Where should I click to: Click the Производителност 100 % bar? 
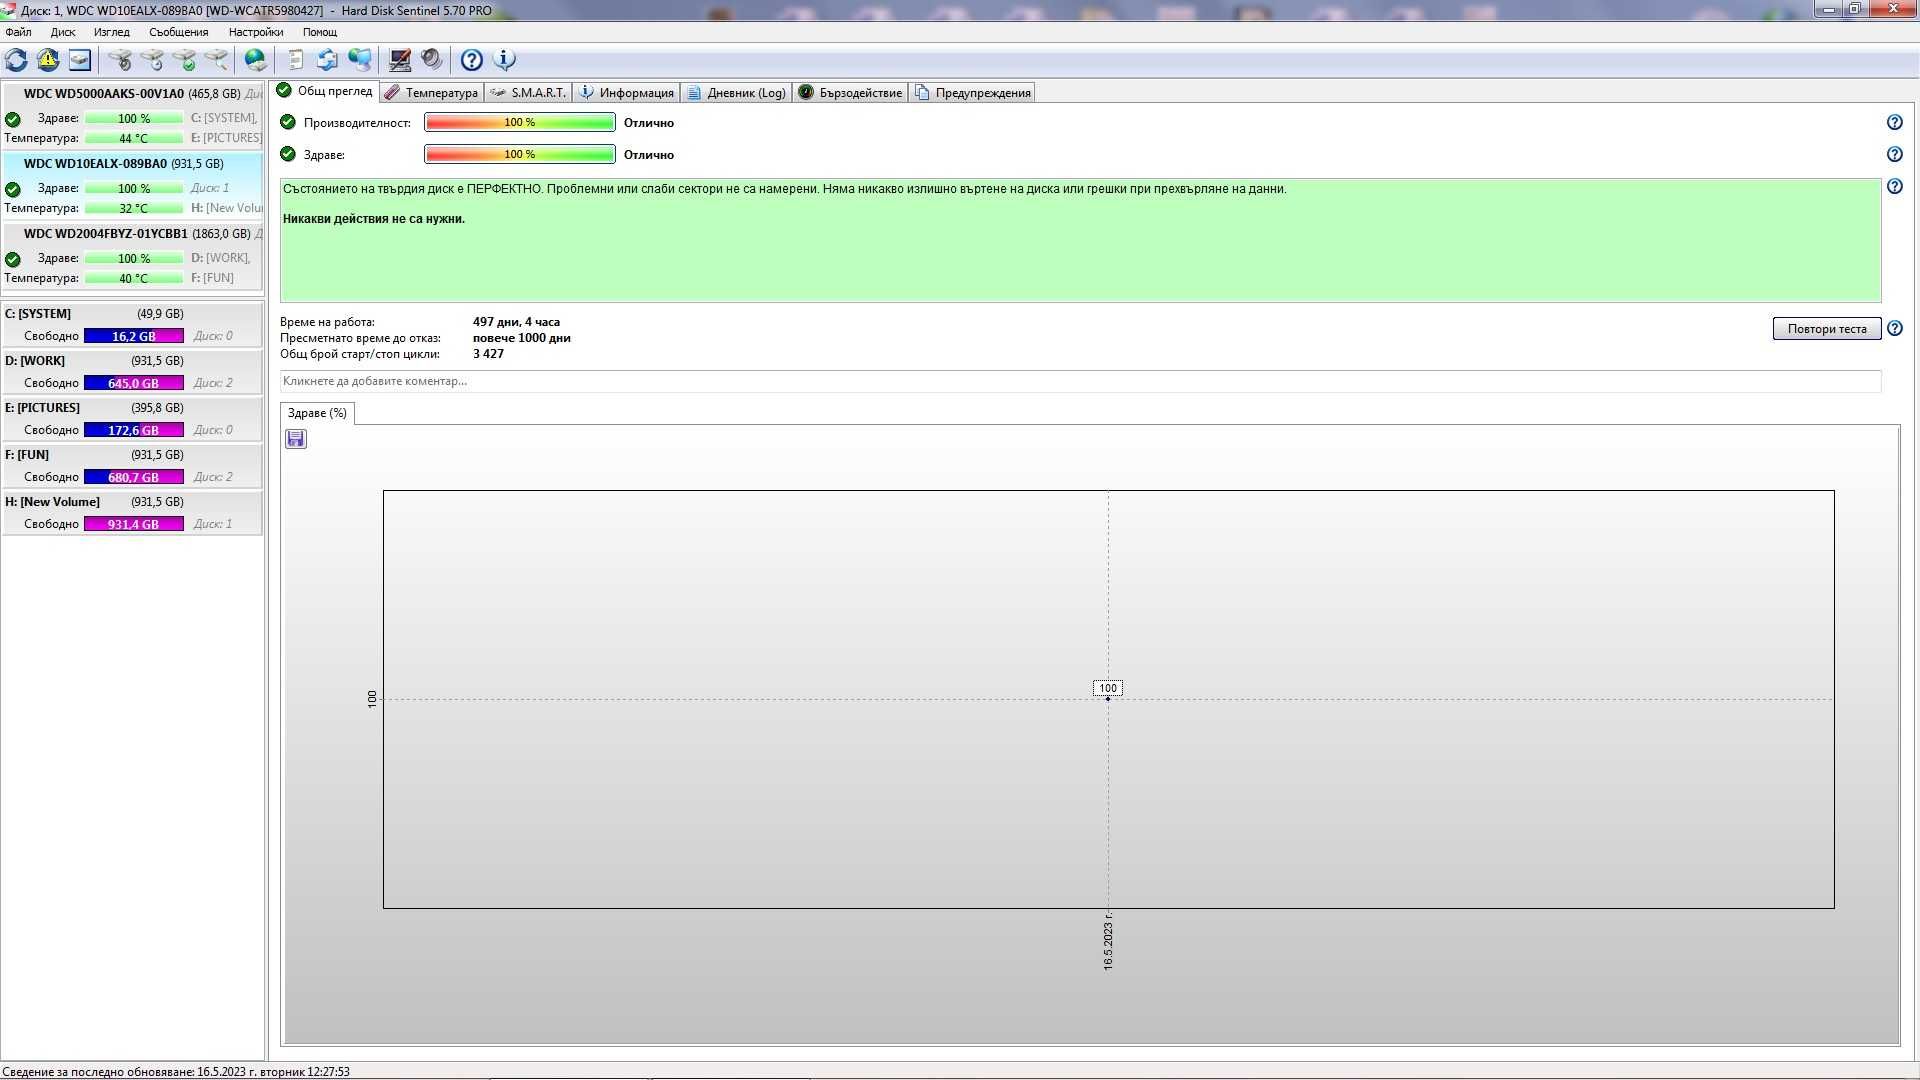(x=520, y=122)
